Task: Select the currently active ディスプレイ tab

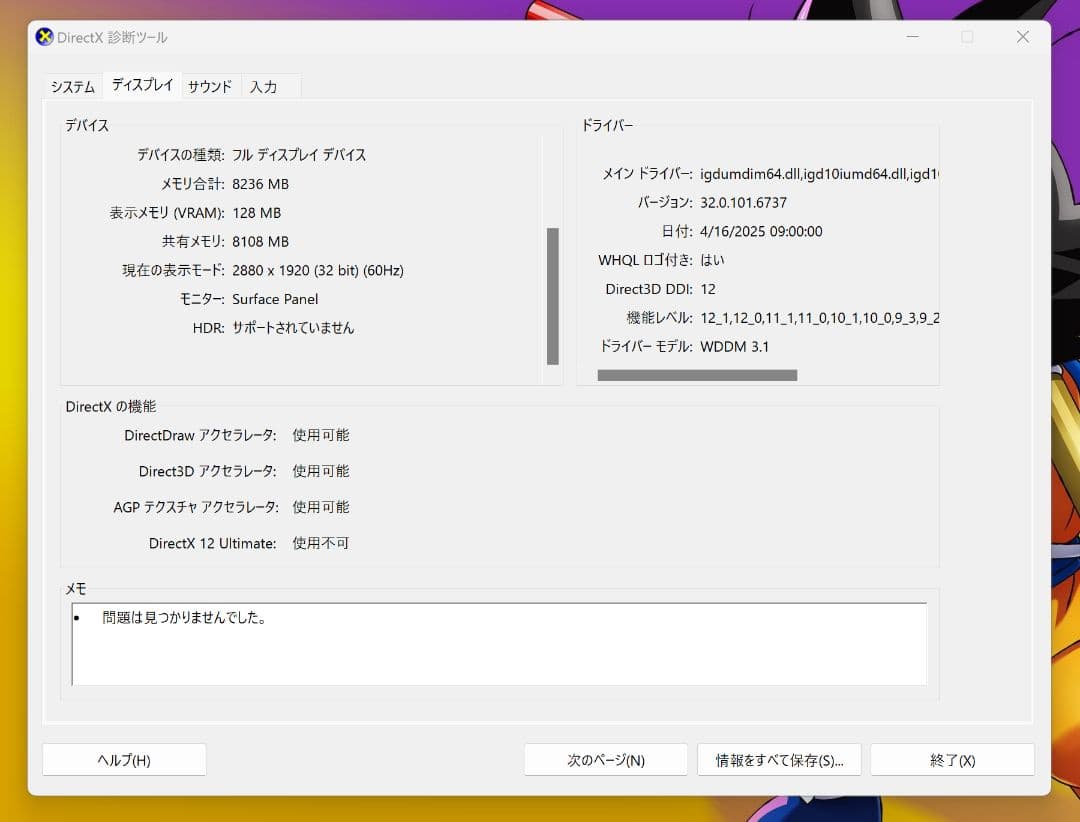Action: coord(141,85)
